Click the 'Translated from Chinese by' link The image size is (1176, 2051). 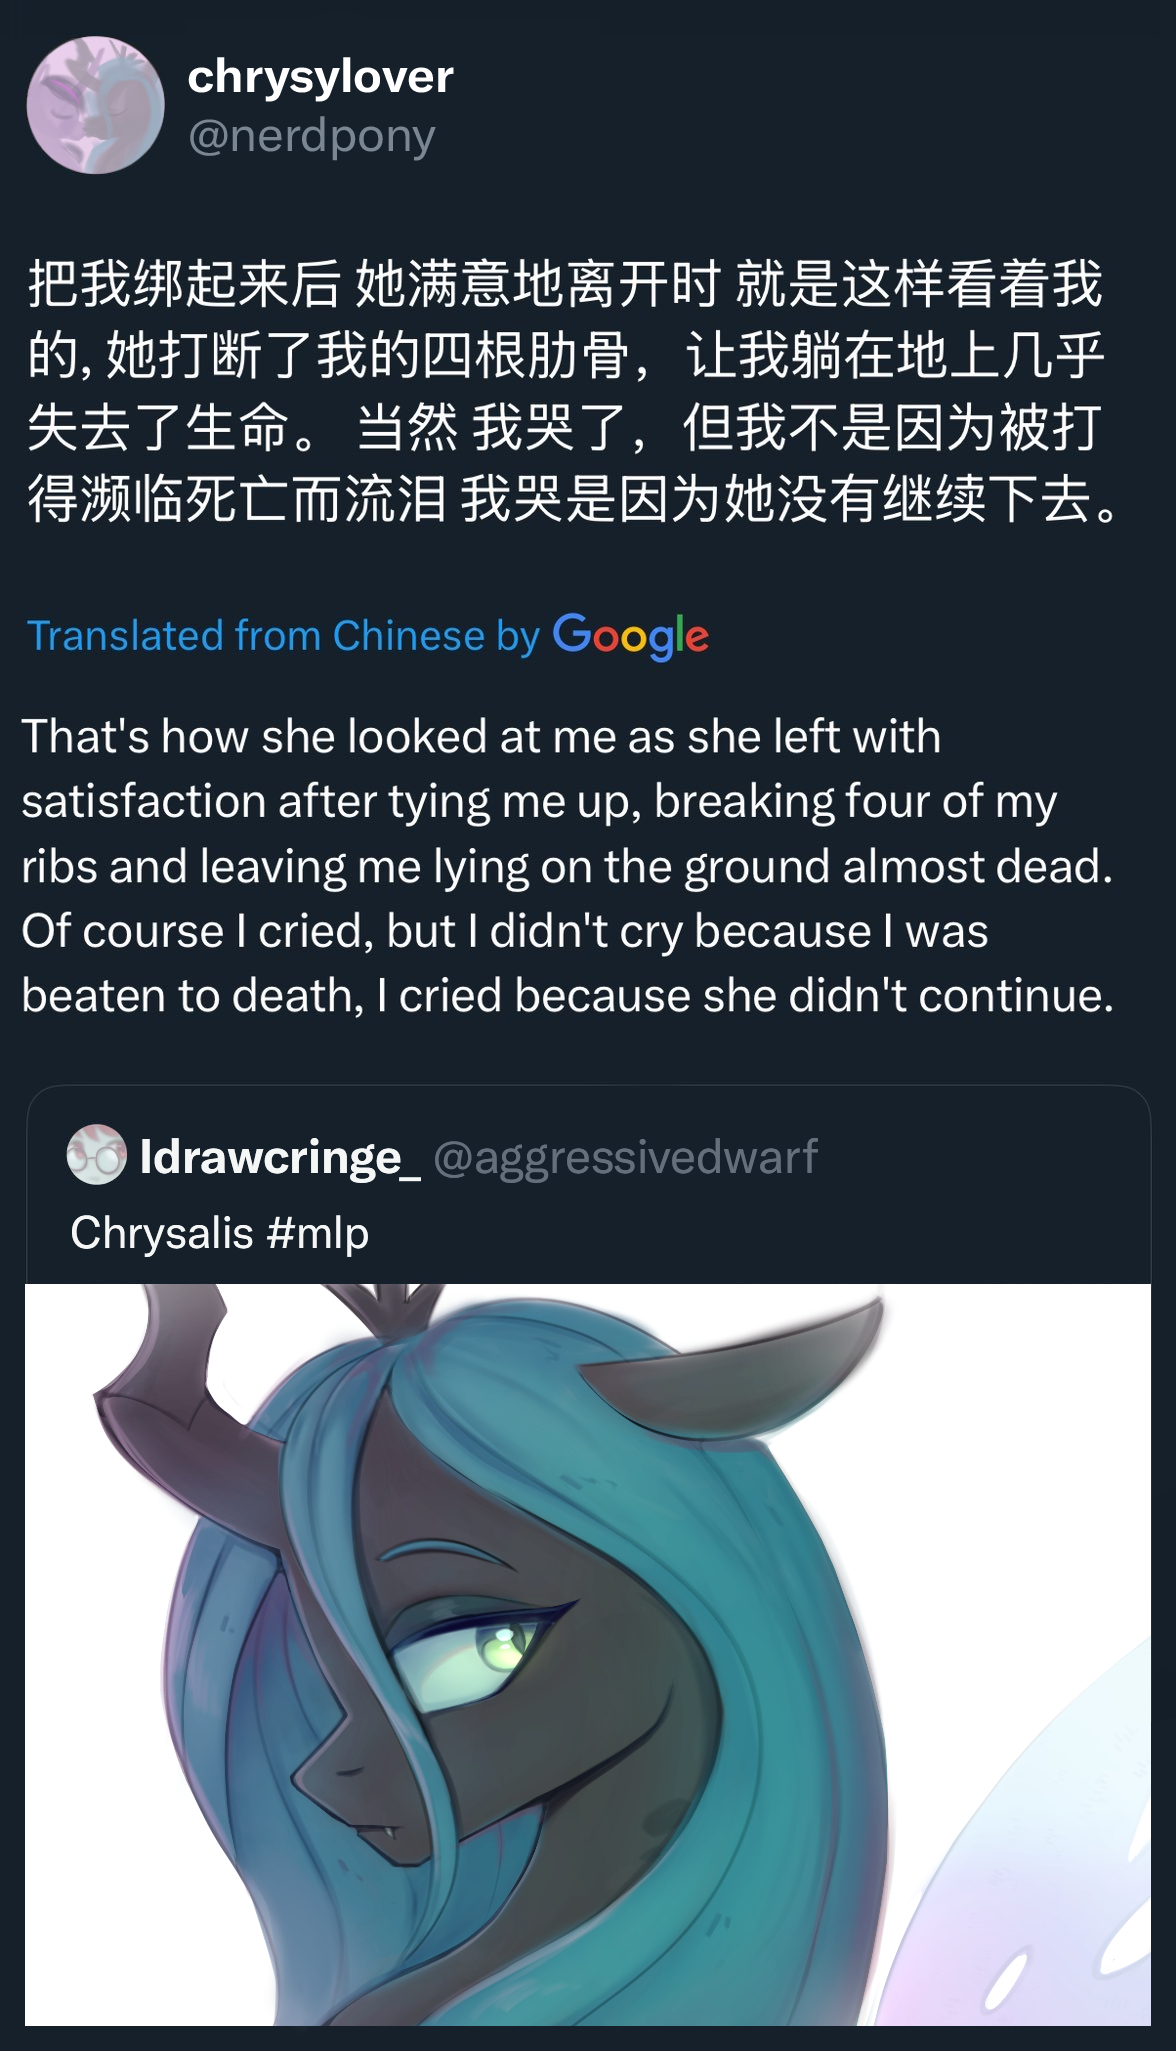point(283,636)
